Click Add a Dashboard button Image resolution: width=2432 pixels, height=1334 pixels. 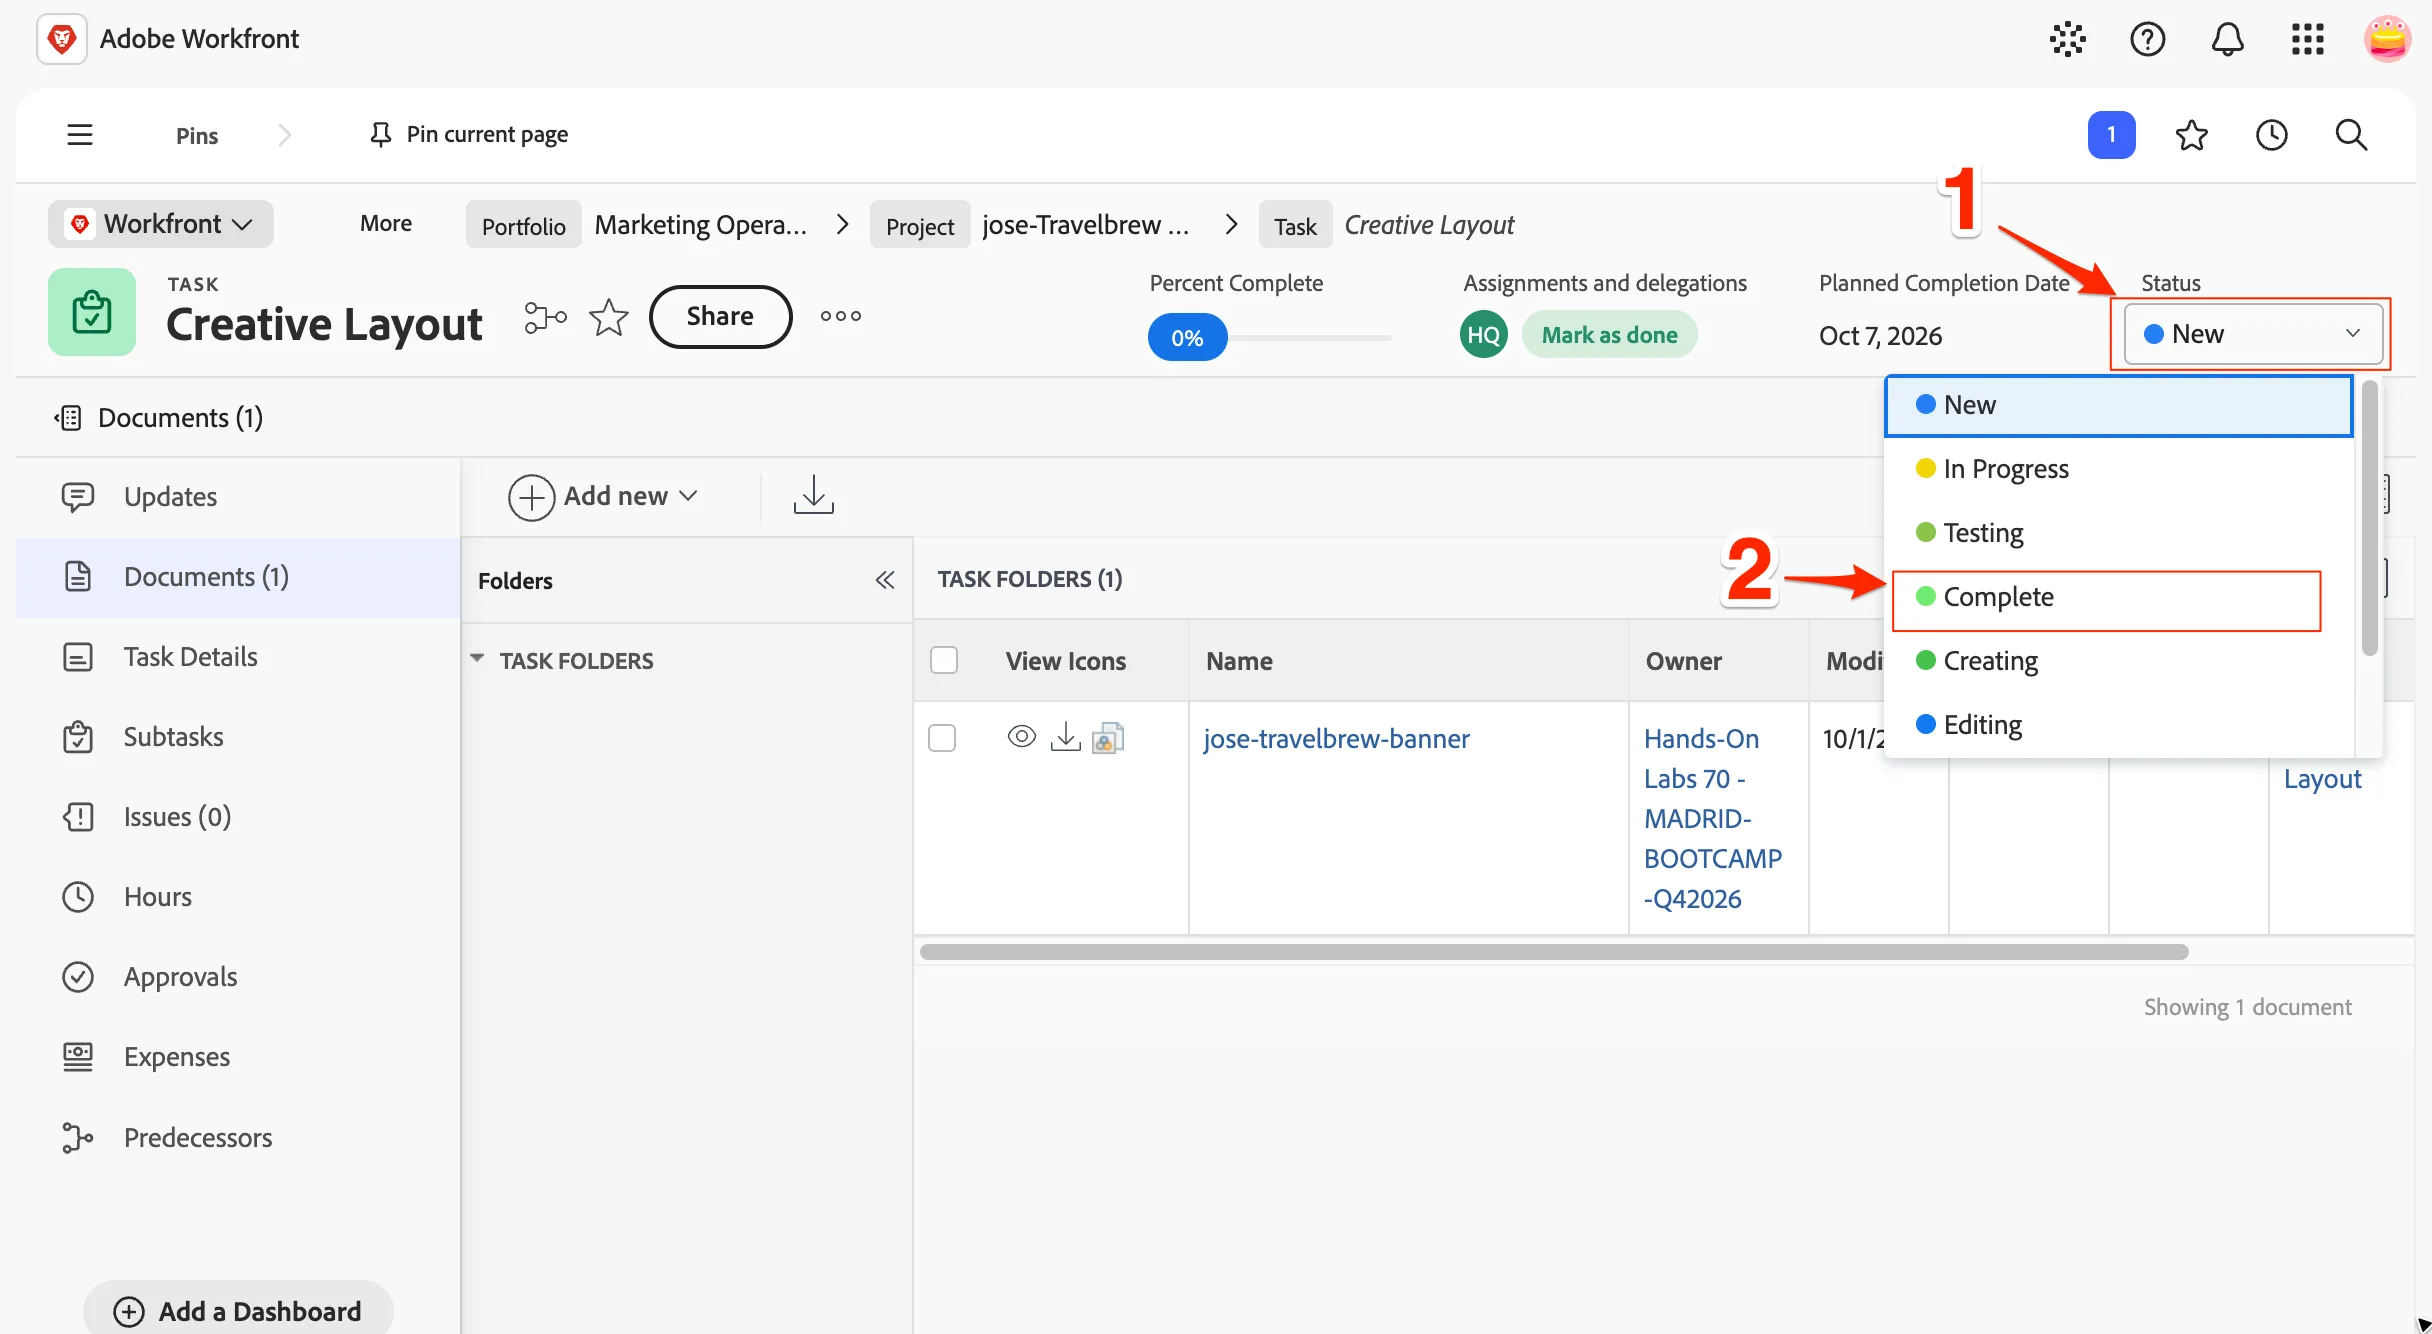[238, 1311]
